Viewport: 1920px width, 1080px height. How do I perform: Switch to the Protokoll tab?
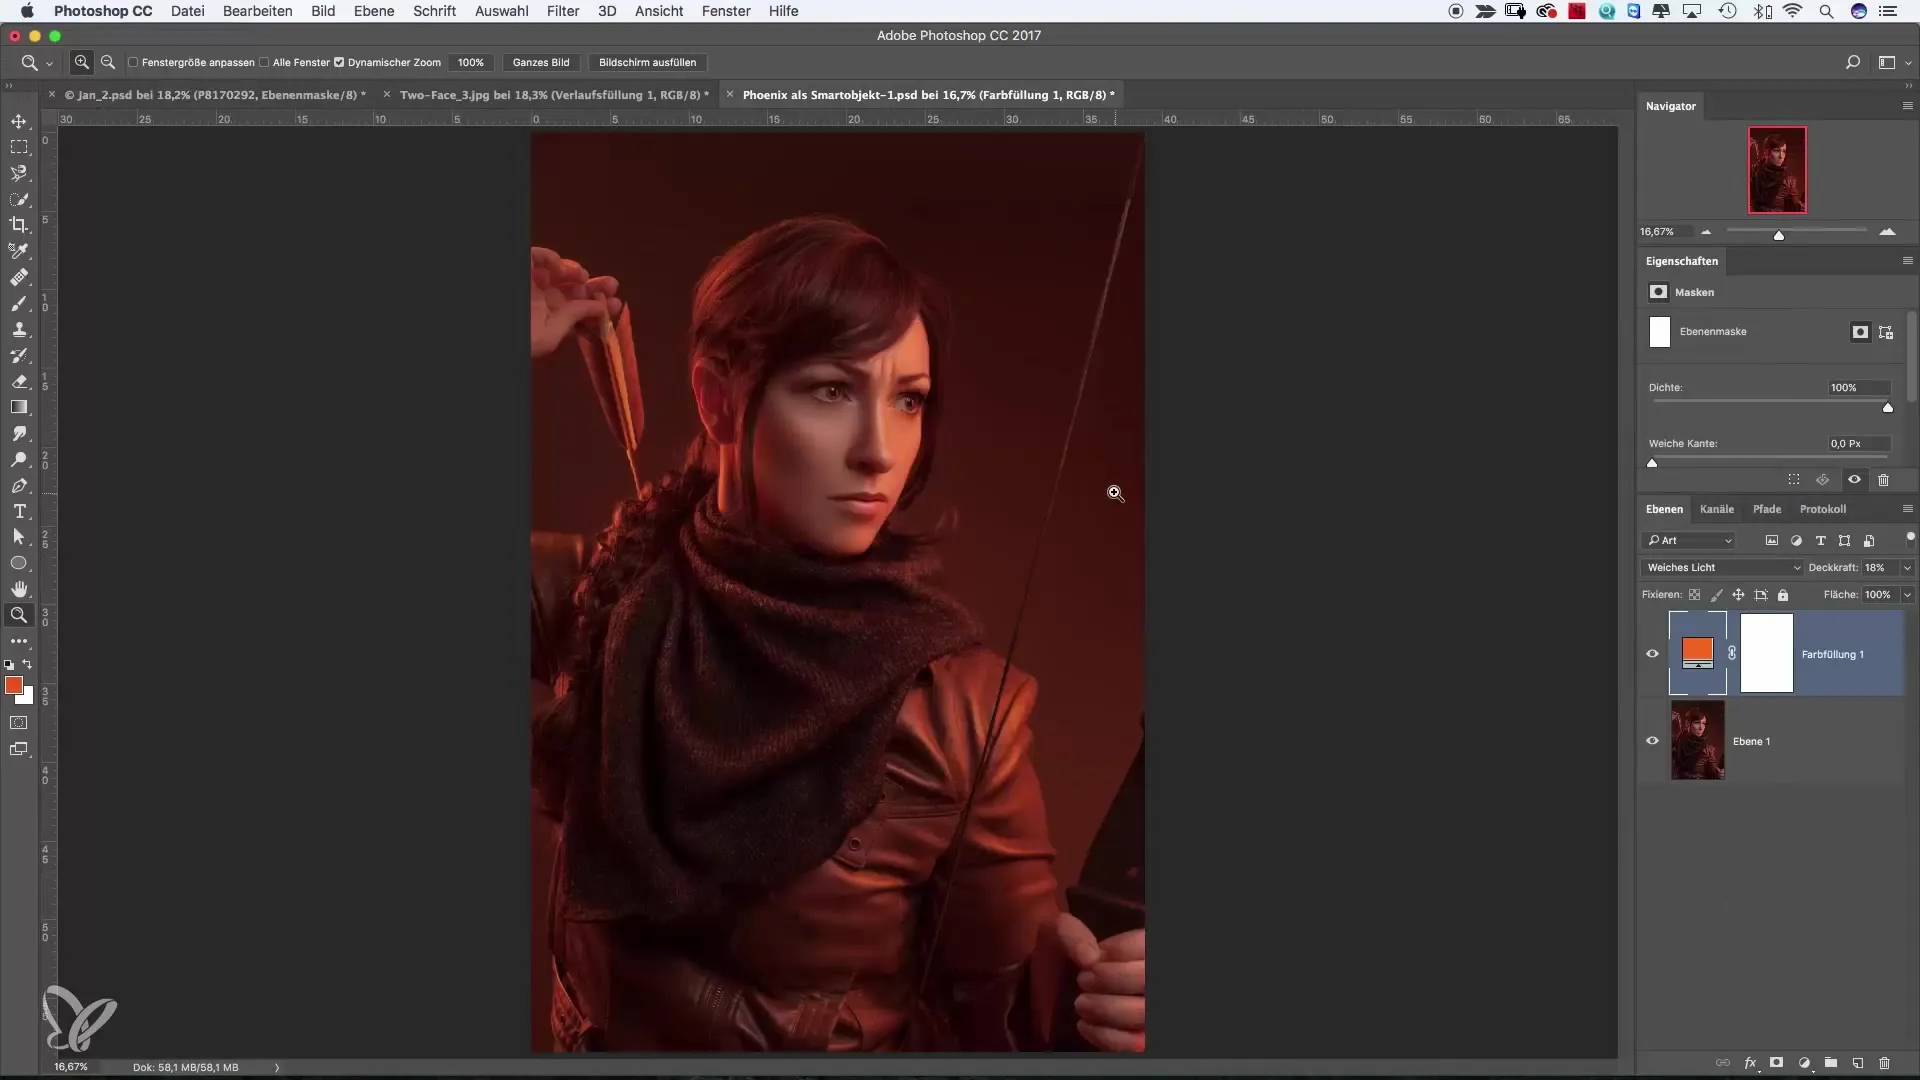(x=1823, y=509)
